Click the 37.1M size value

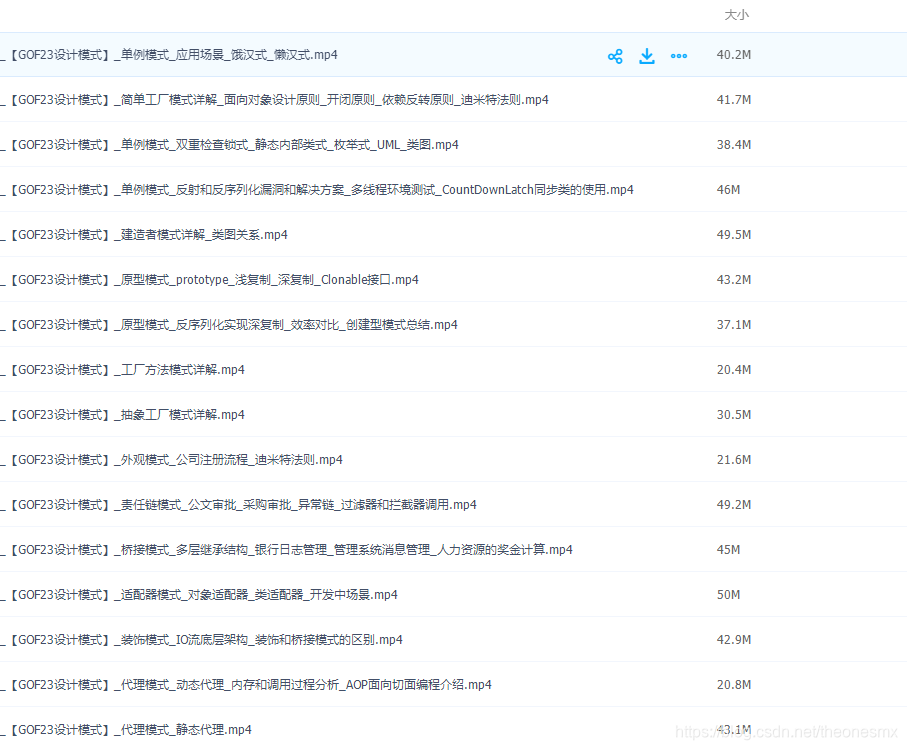733,326
